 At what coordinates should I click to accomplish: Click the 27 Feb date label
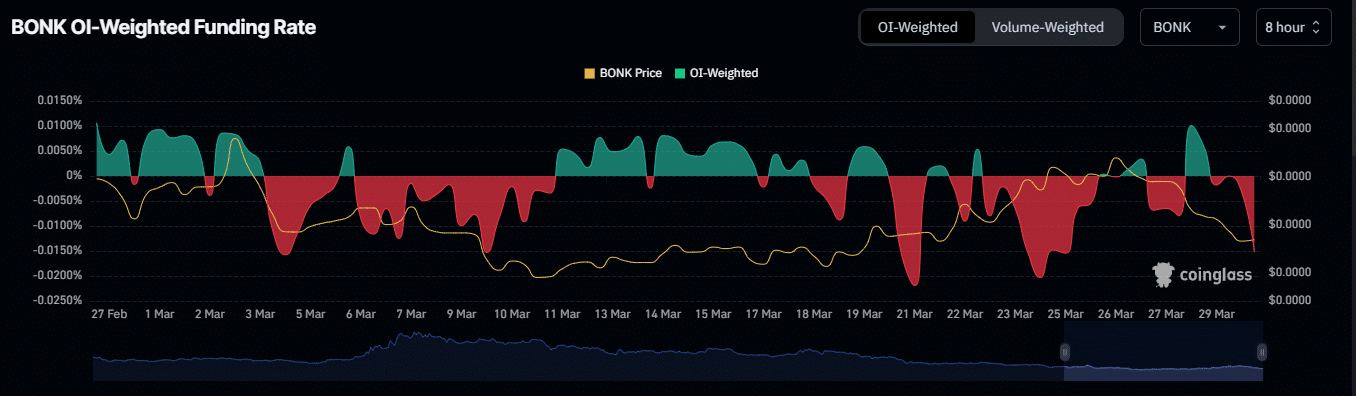108,314
